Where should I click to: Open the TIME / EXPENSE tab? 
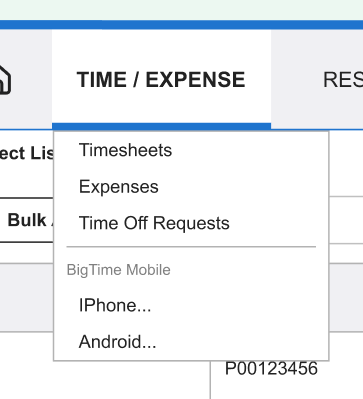[161, 80]
